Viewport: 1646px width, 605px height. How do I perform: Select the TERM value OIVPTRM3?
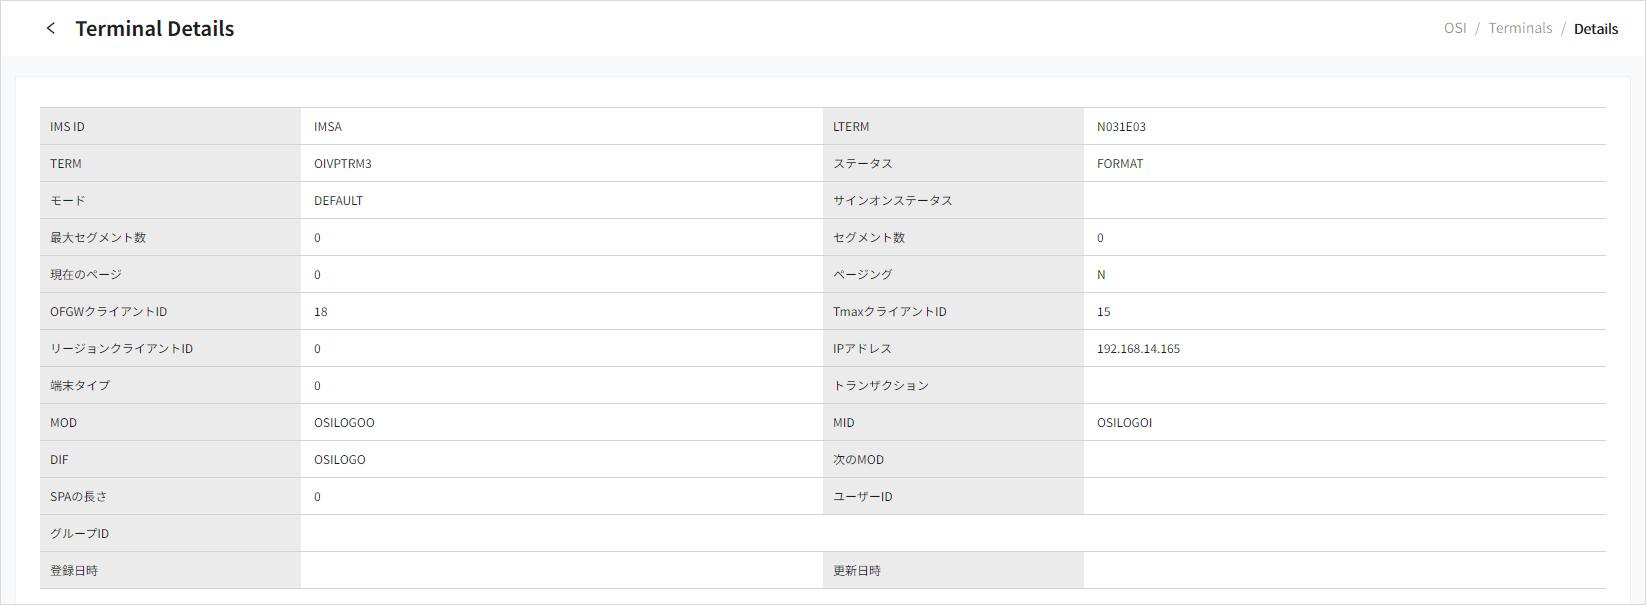tap(343, 164)
